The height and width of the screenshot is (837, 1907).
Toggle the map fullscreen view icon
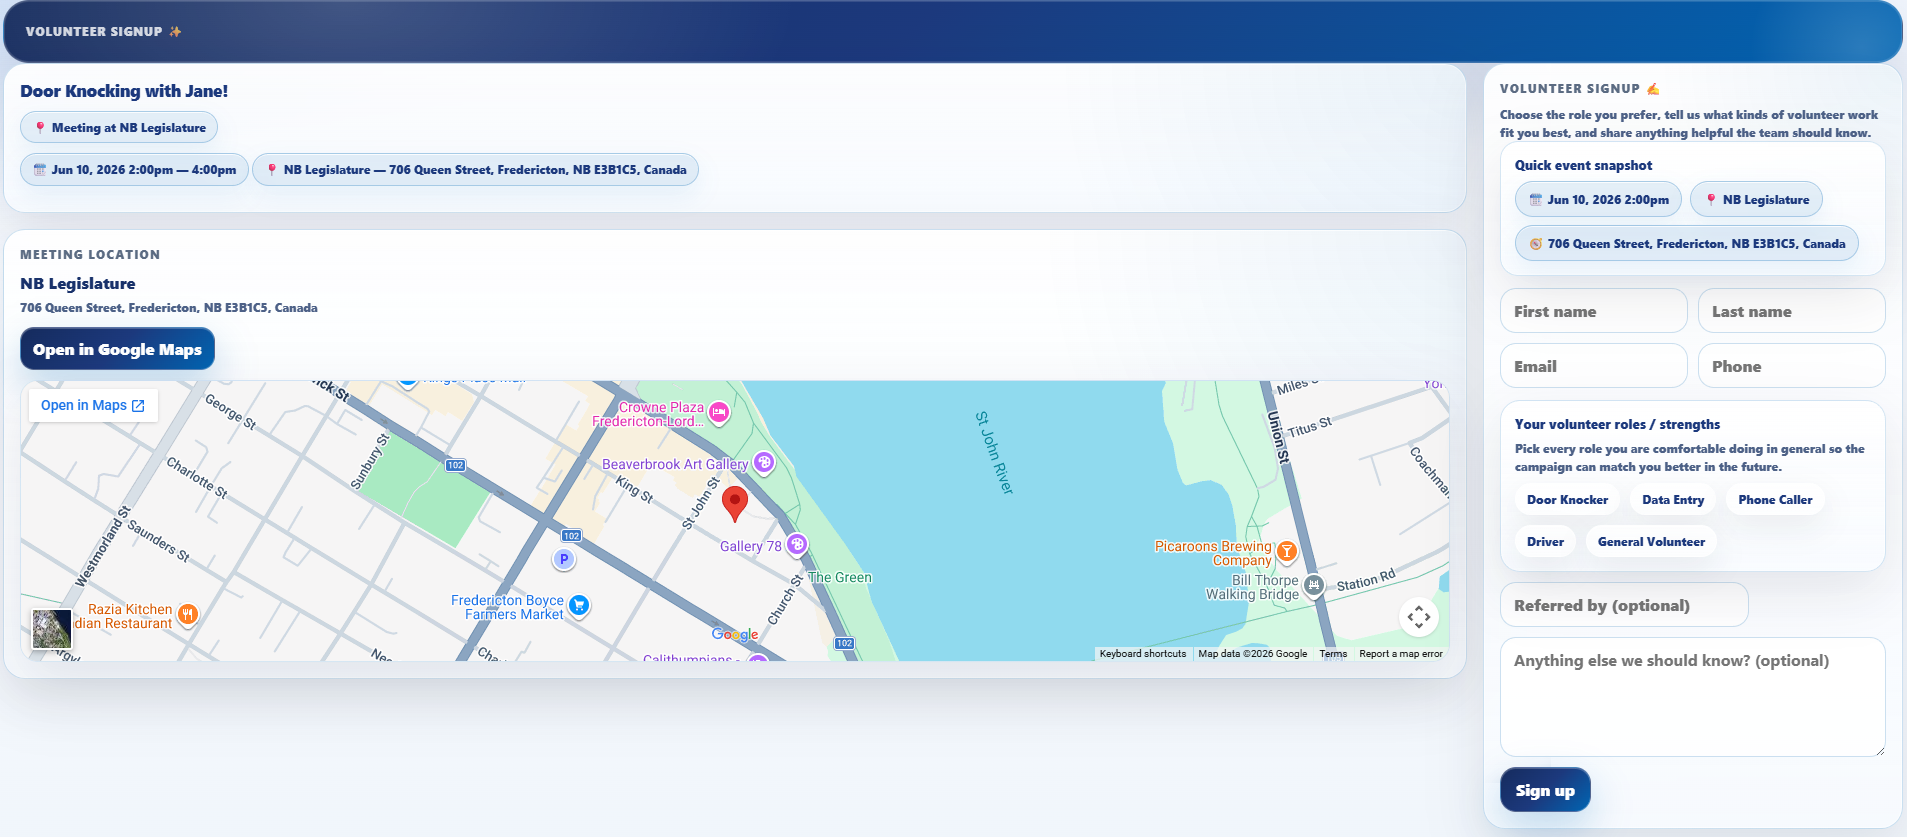point(1418,617)
